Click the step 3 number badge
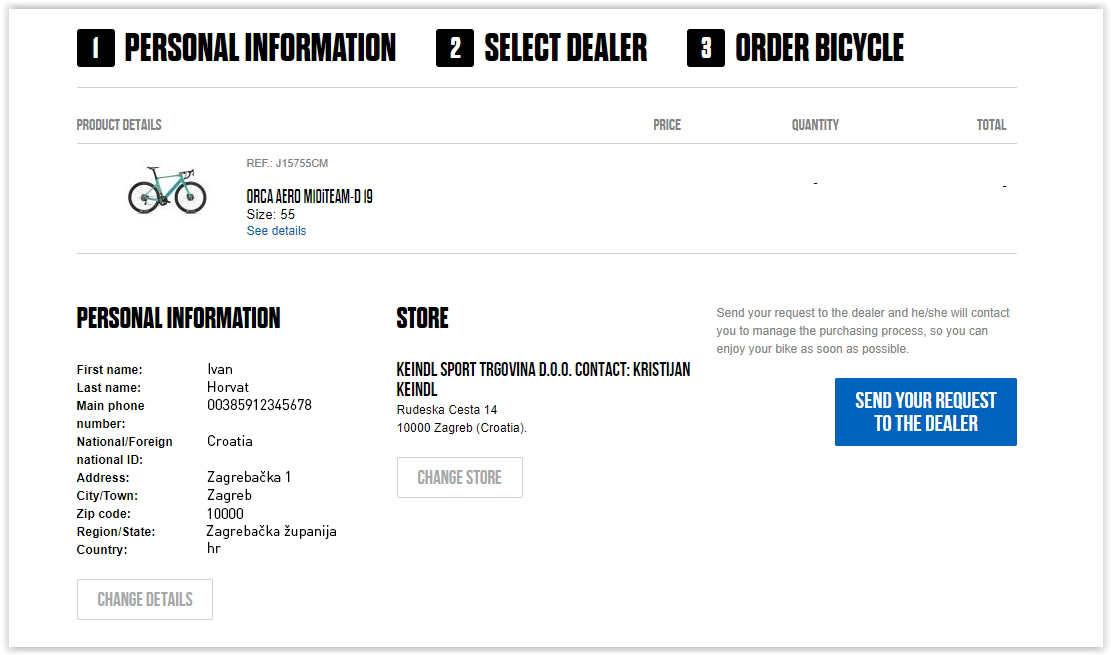 (x=706, y=48)
